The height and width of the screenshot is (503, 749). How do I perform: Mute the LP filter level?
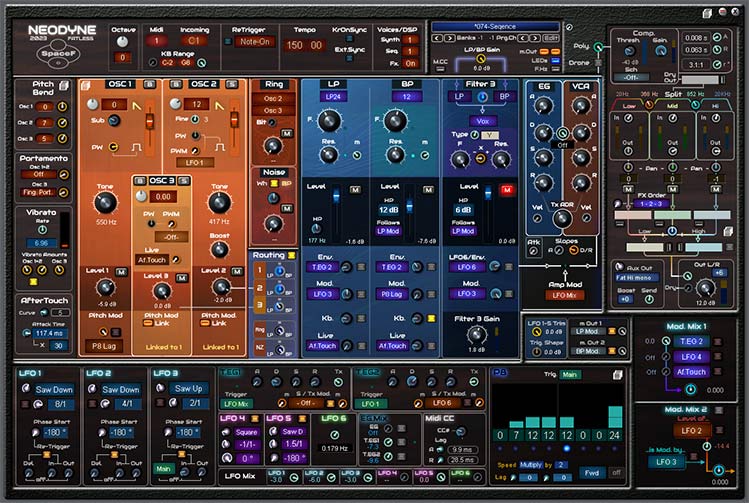click(355, 190)
